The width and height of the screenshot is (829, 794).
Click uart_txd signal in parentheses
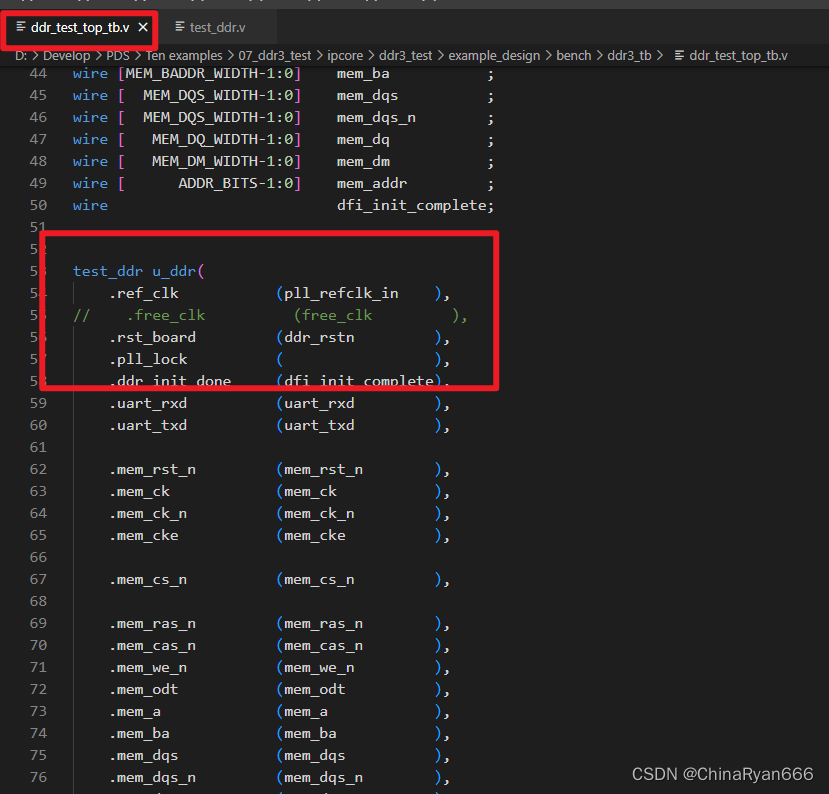[319, 426]
